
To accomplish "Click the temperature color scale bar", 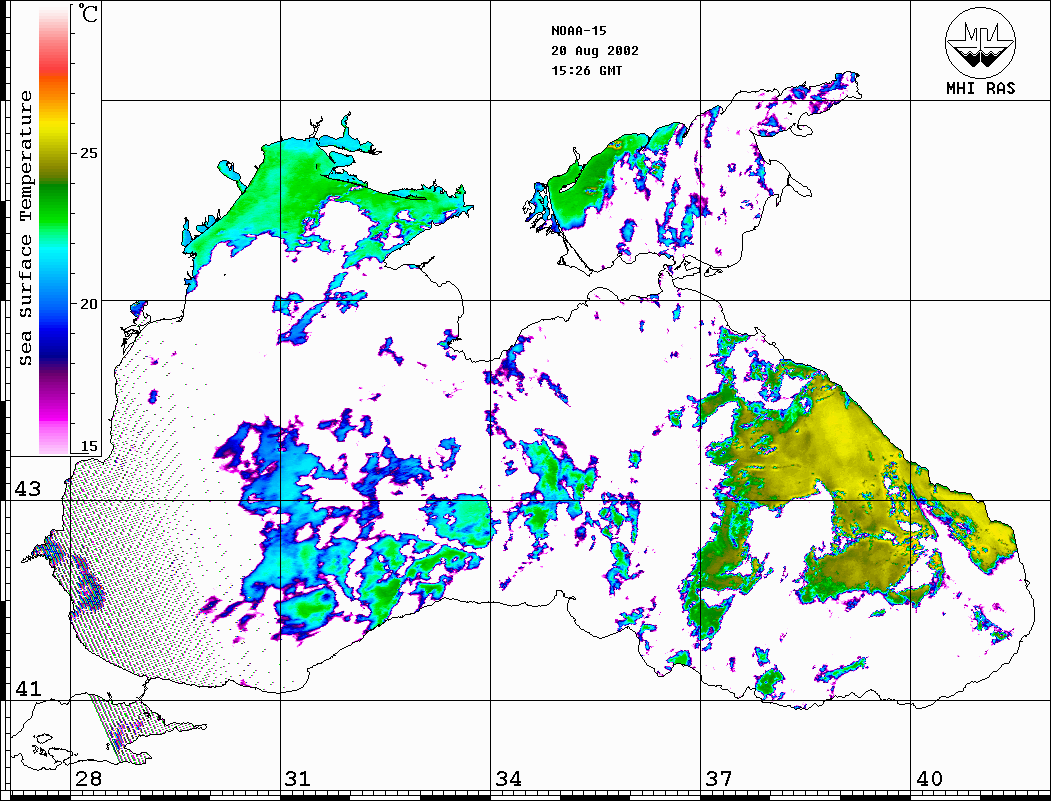I will [x=54, y=230].
